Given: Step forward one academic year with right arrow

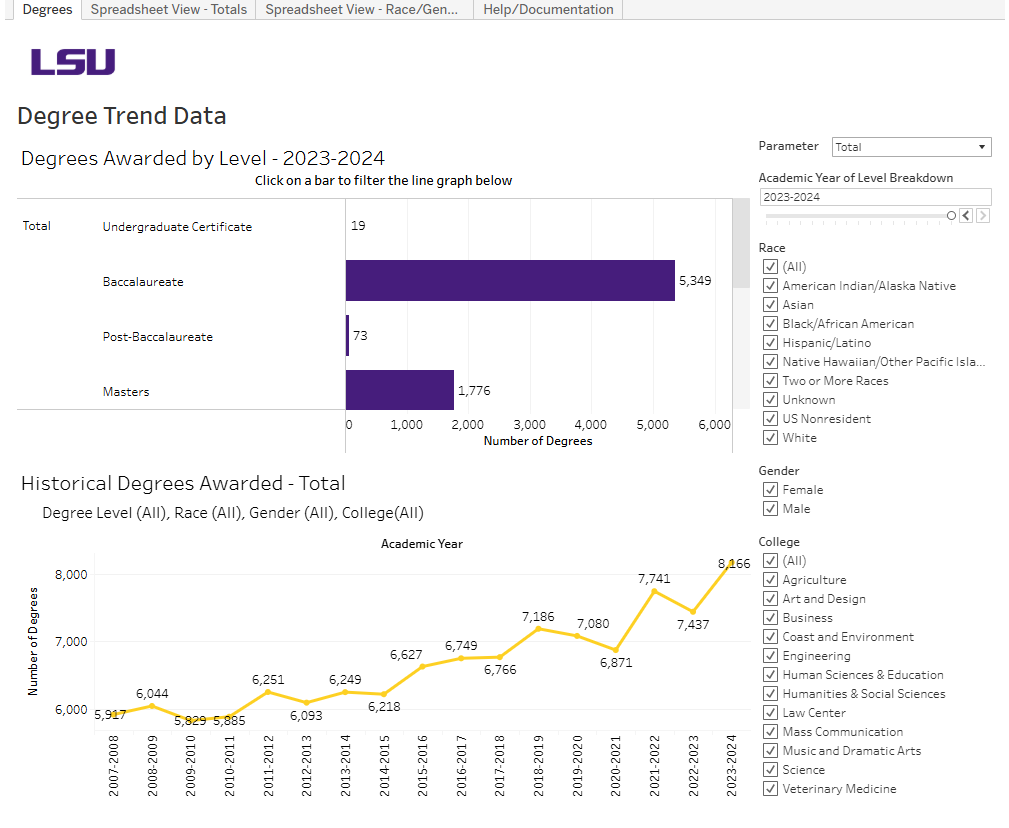Looking at the screenshot, I should 983,215.
